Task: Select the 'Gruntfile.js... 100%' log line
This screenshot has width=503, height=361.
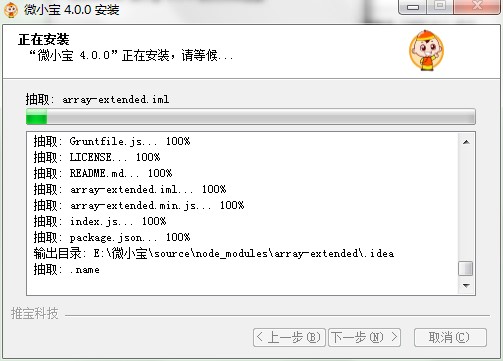Action: (x=112, y=141)
